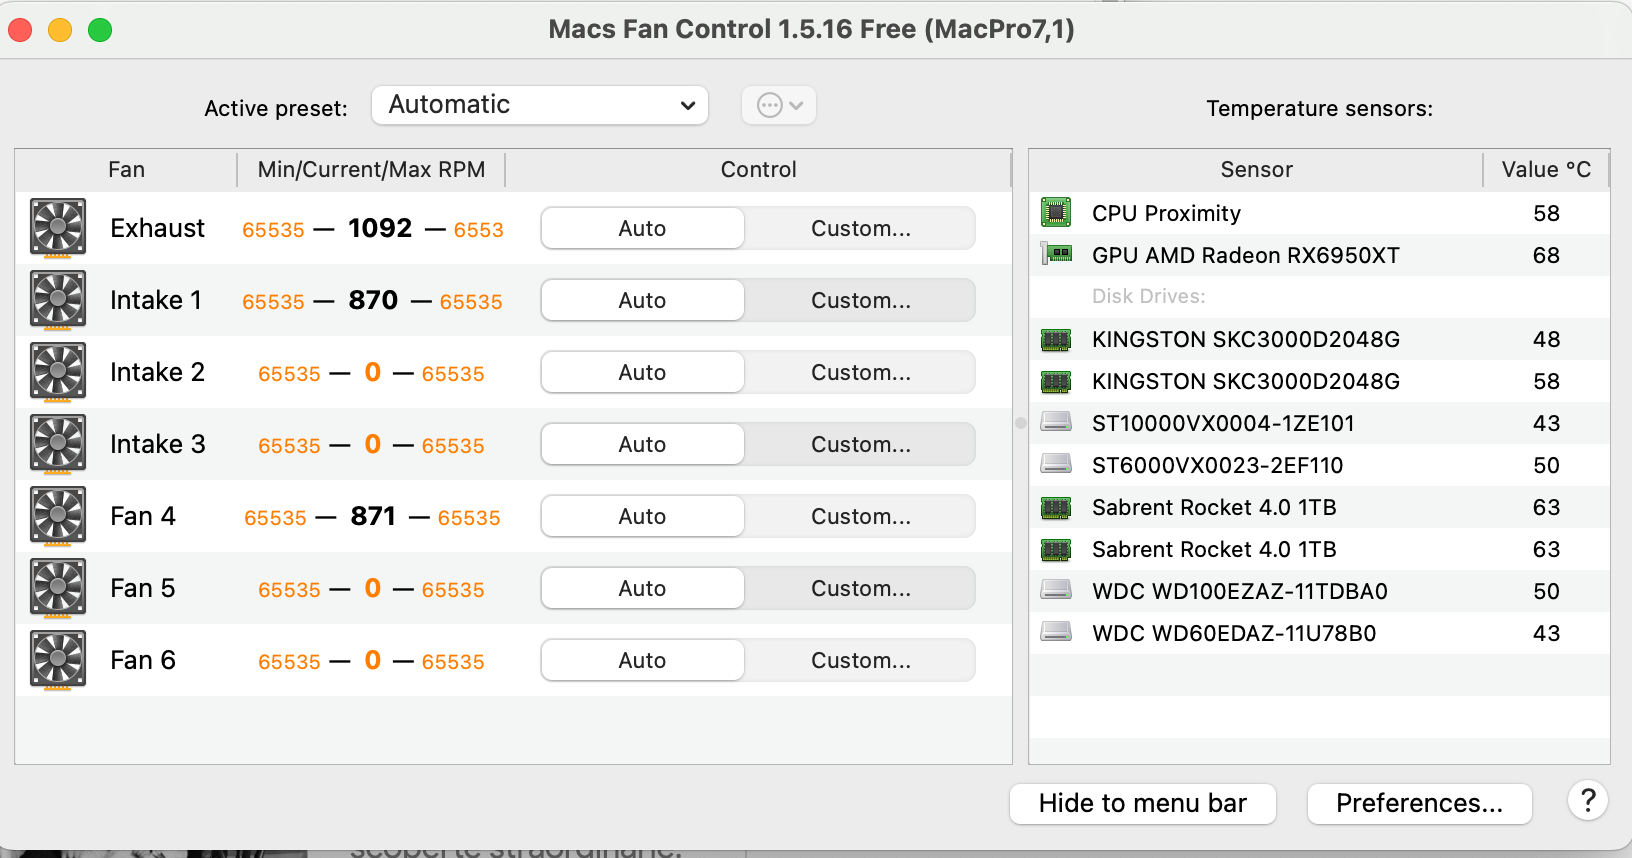This screenshot has height=858, width=1632.
Task: Click the Exhaust fan icon
Action: [x=58, y=228]
